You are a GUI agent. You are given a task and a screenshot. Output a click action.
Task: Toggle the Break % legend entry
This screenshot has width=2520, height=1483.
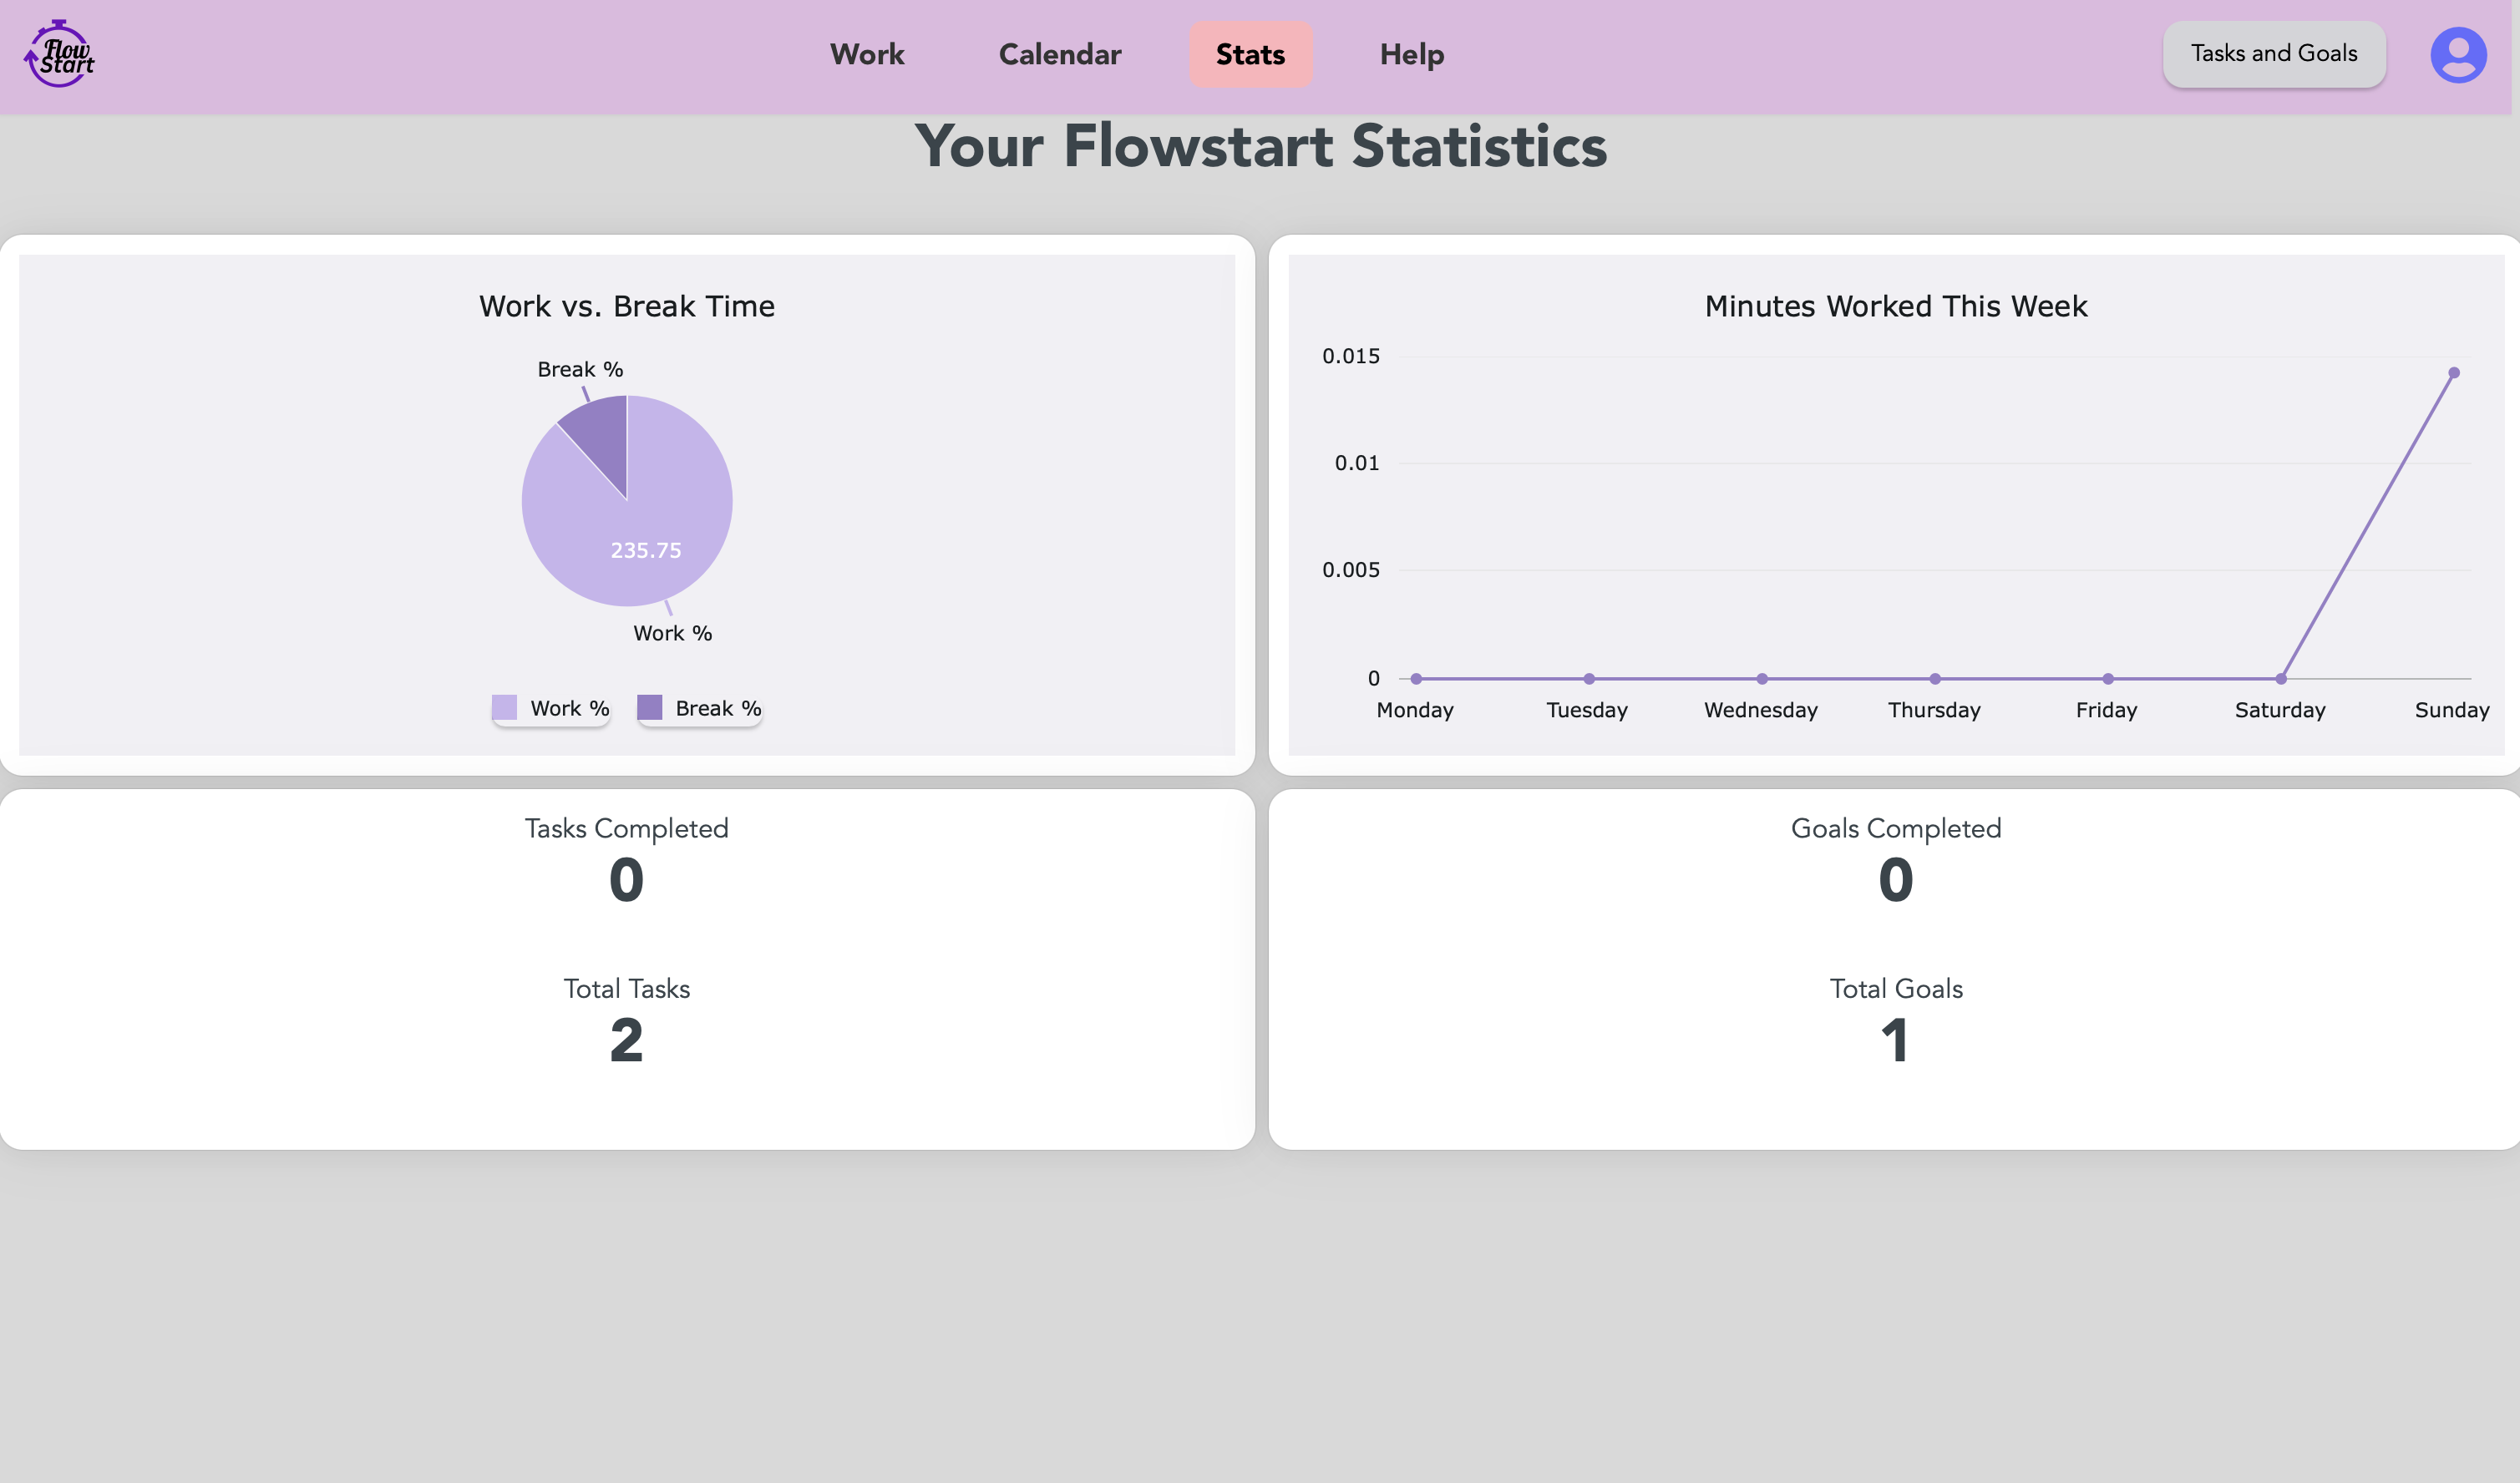[x=699, y=708]
